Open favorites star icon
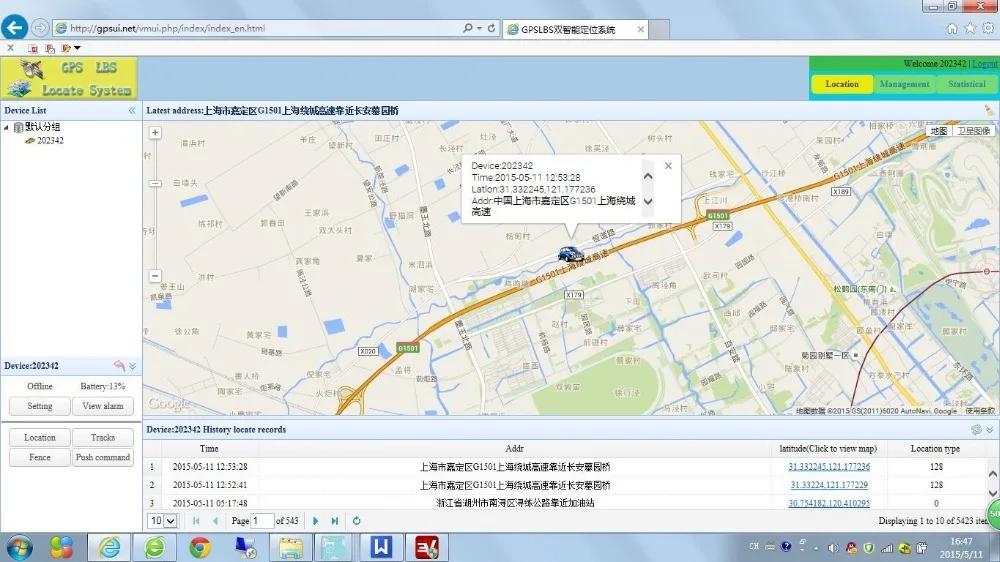This screenshot has width=1000, height=562. coord(970,28)
